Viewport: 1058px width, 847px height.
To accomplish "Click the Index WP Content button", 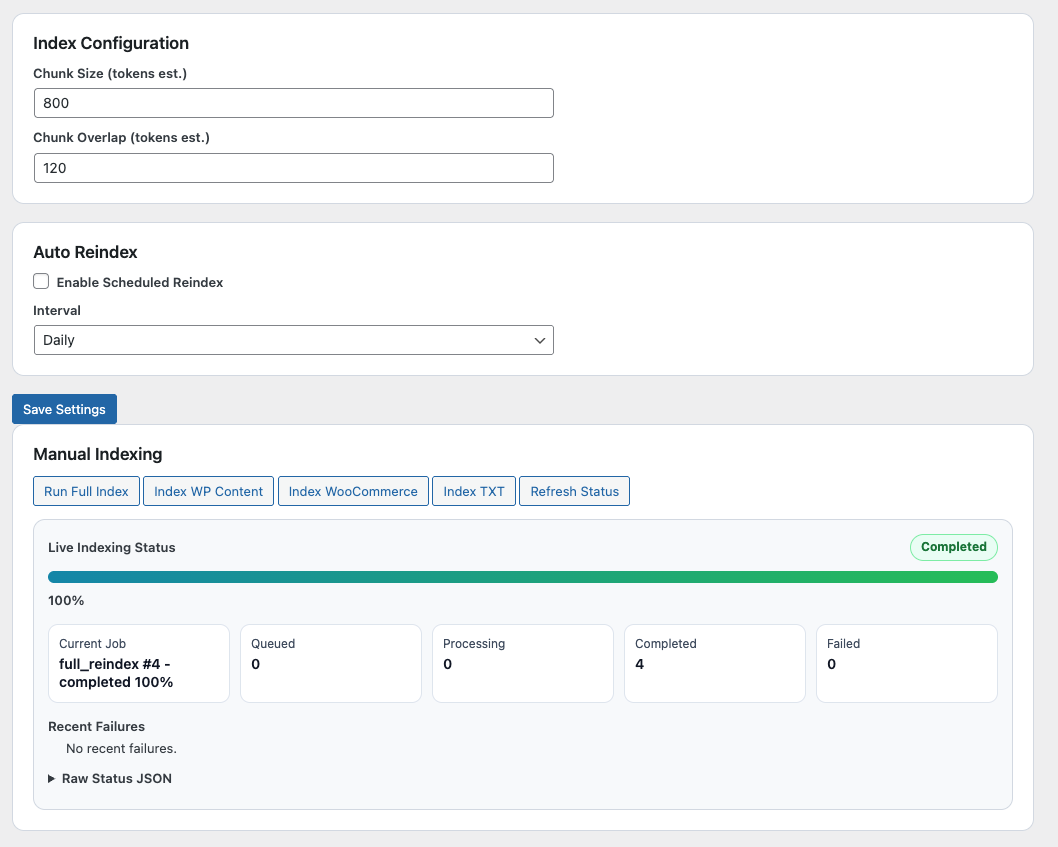I will 208,491.
